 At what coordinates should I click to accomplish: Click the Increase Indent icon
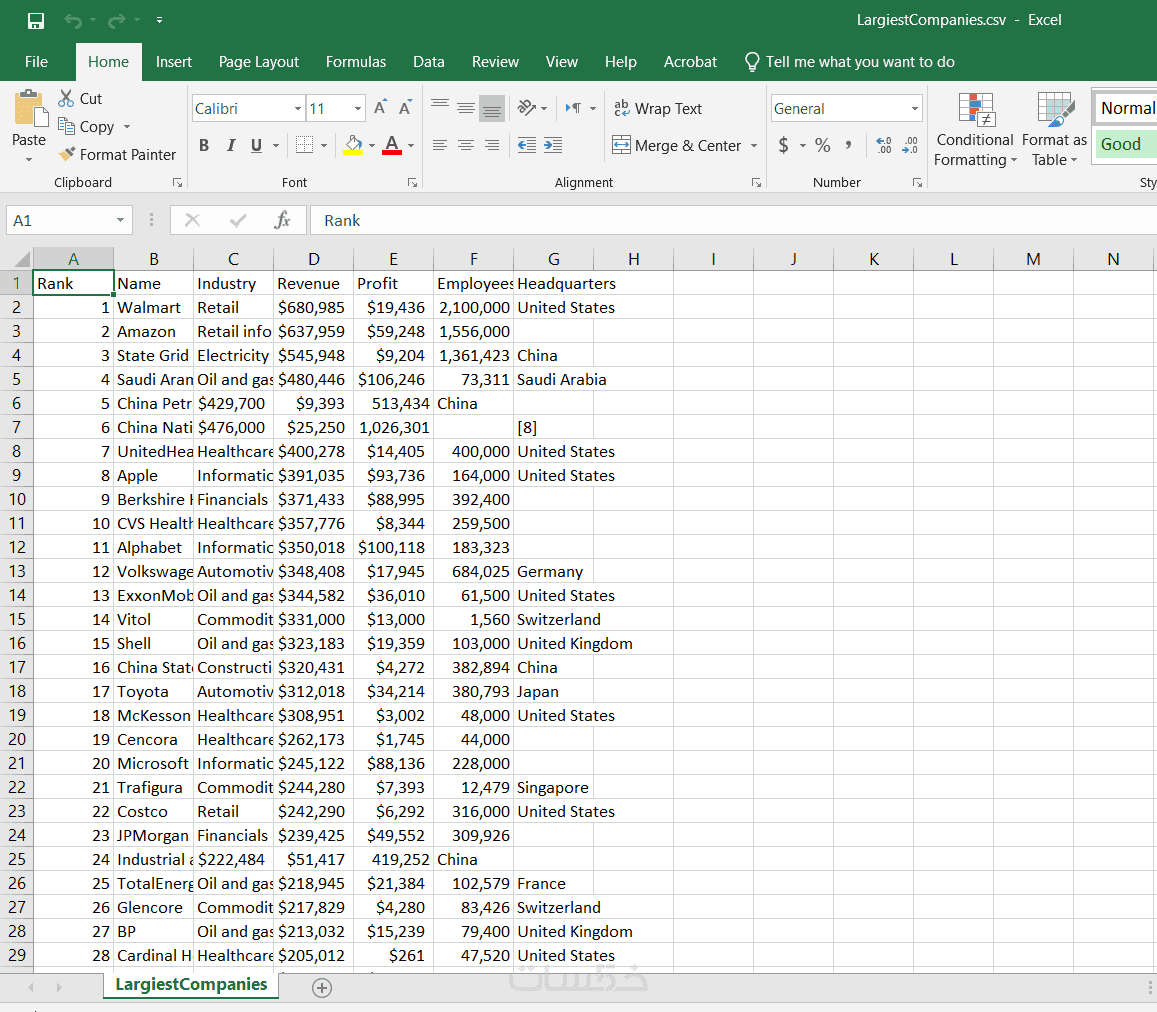[x=553, y=145]
